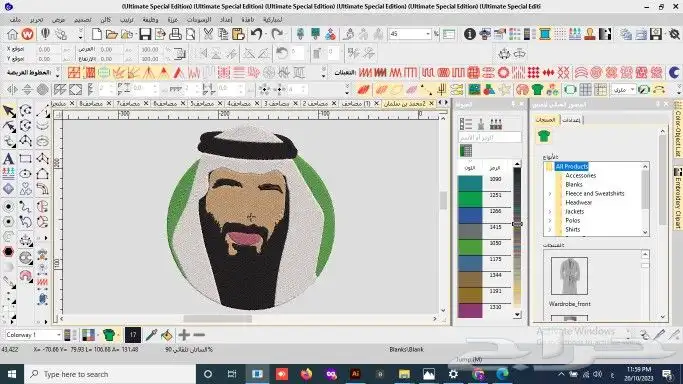Screen dimensions: 683x384
Task: Open the Color-Object List side tab
Action: [678, 131]
